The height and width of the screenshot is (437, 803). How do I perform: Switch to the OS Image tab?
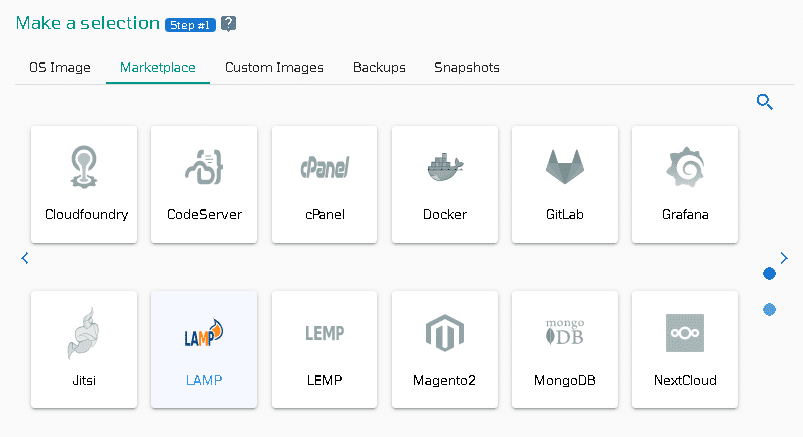pos(60,68)
